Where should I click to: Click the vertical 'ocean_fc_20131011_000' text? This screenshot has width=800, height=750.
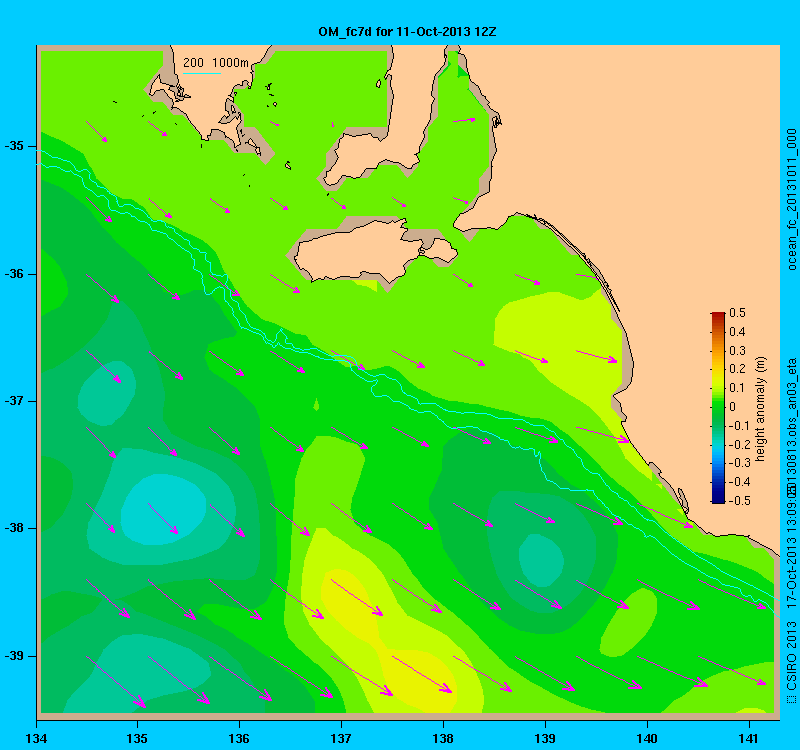[x=791, y=199]
